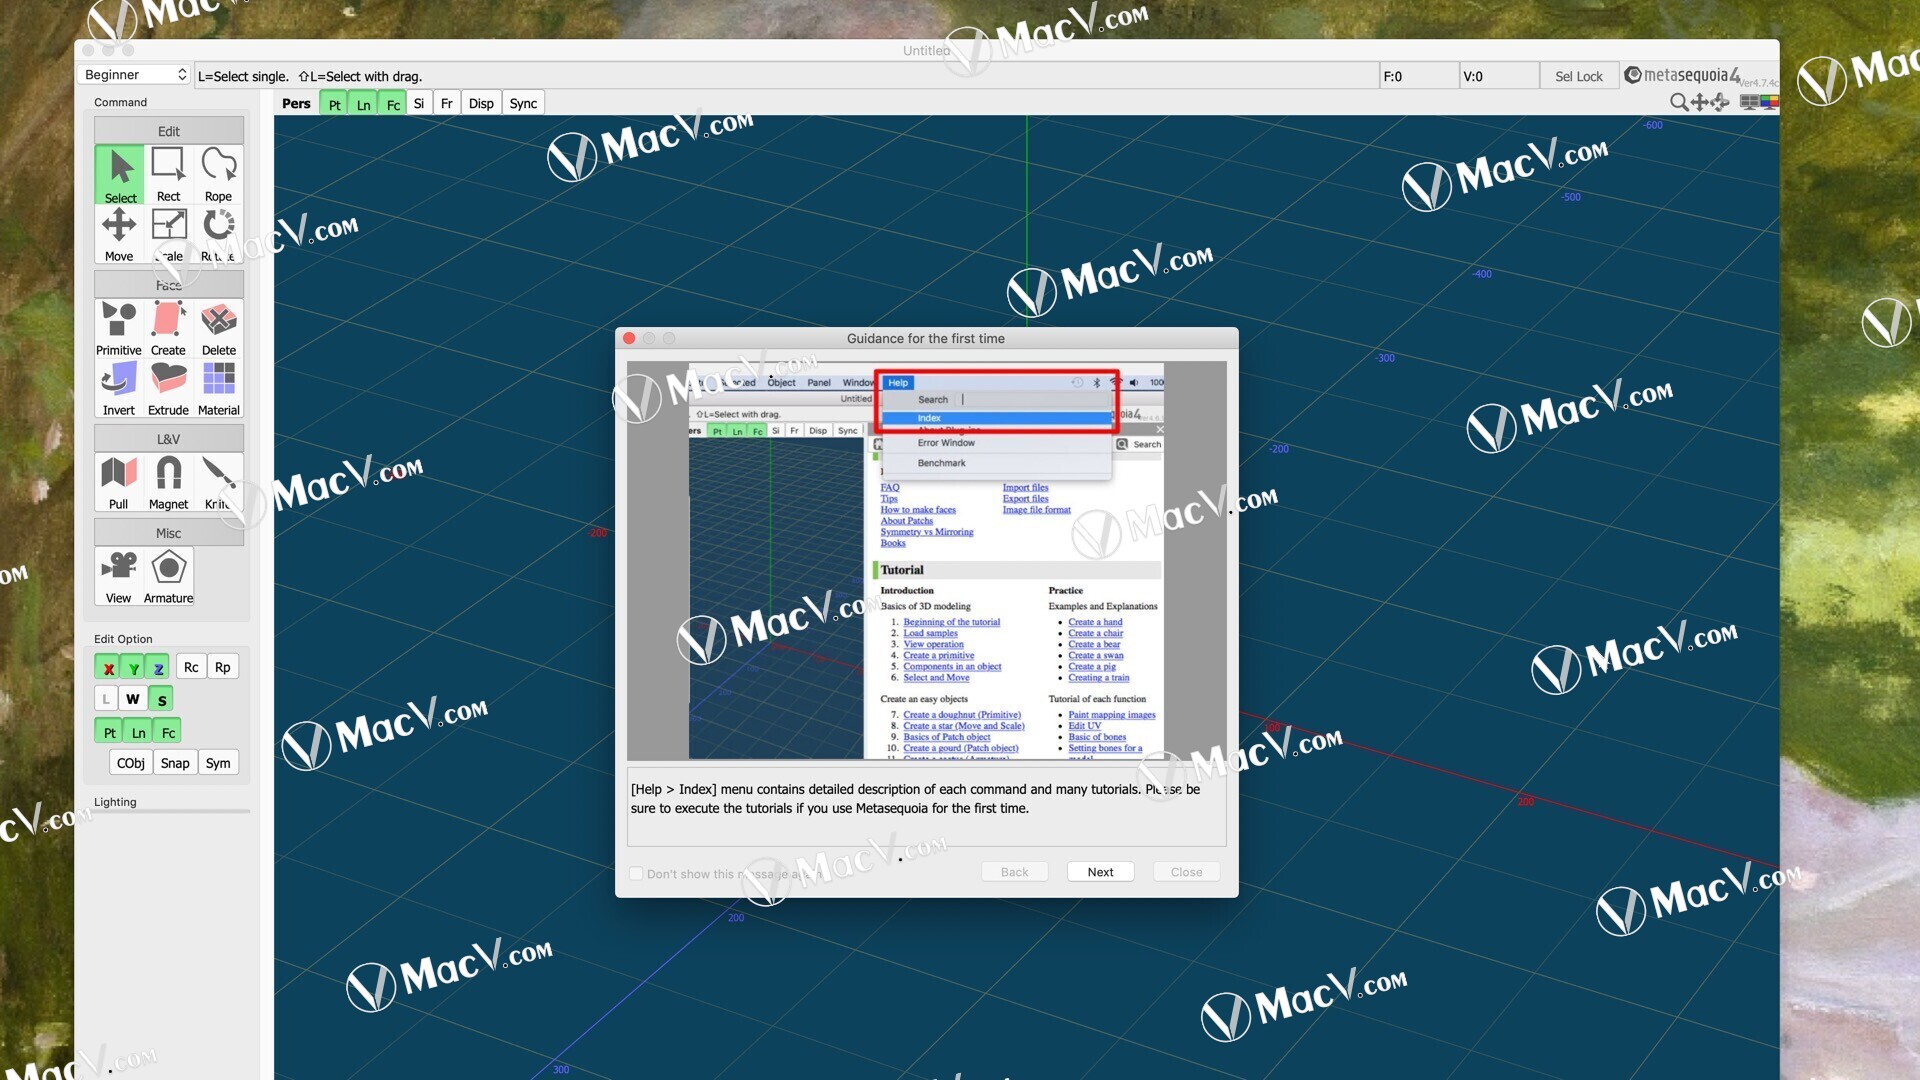Click the Pull tool in L&V
1920x1080 pixels.
120,481
